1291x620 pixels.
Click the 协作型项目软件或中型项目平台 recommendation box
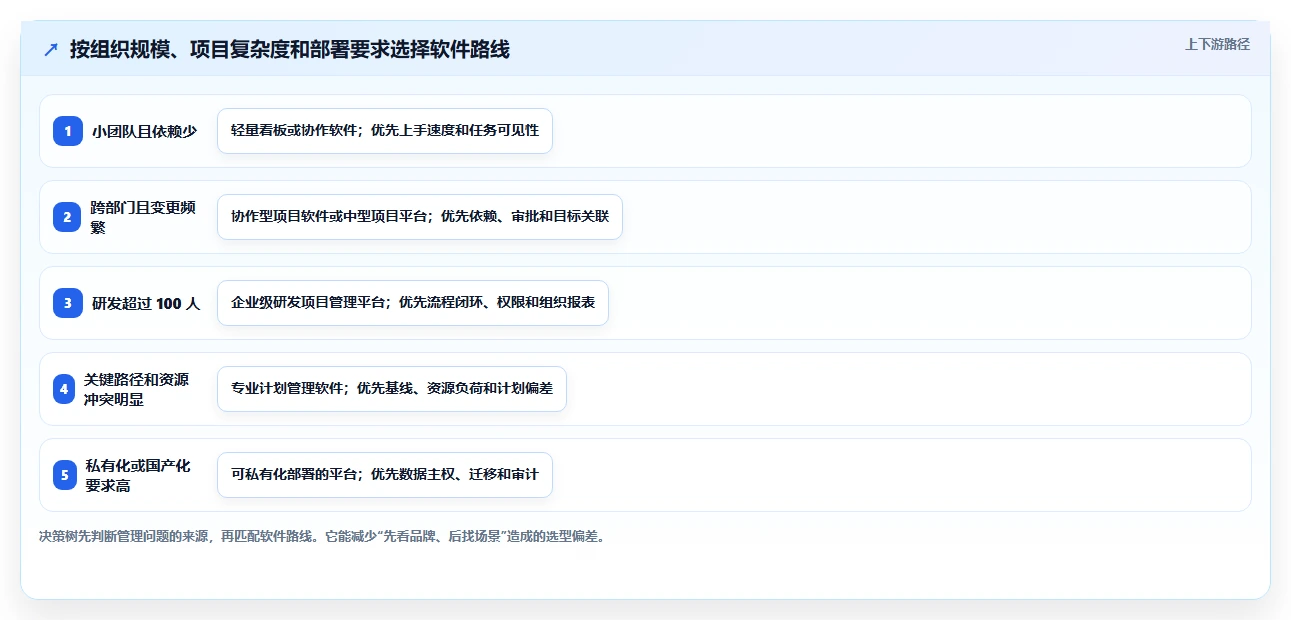pos(420,217)
